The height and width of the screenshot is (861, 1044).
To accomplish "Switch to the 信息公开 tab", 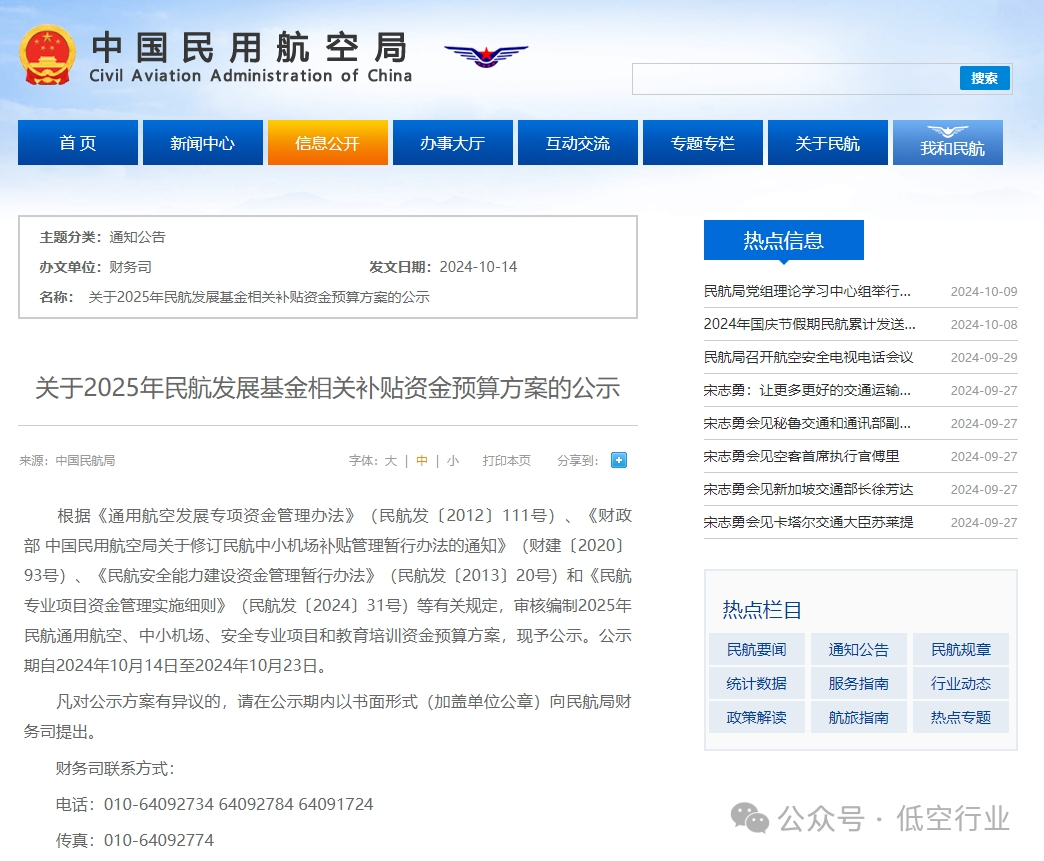I will pos(328,142).
